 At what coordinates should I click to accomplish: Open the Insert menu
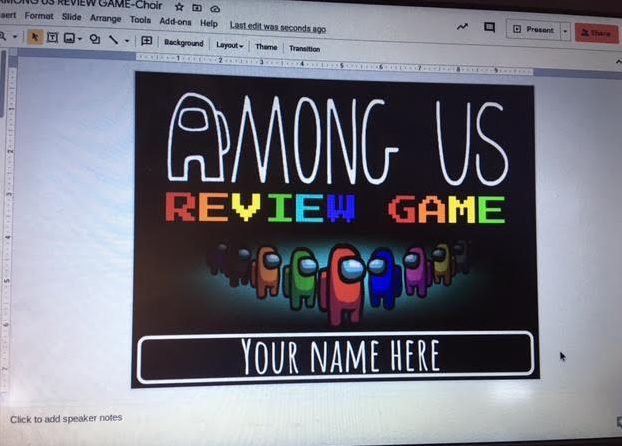(8, 15)
